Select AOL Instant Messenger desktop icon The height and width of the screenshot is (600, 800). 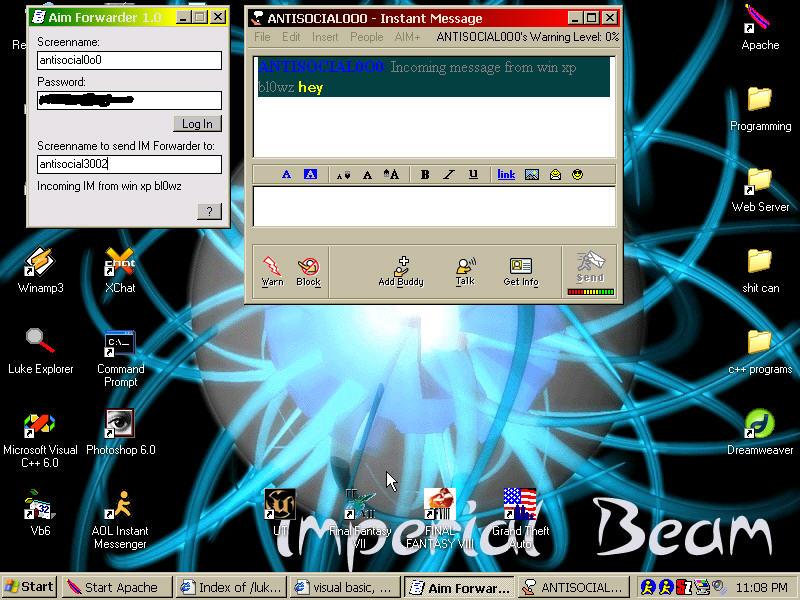coord(120,520)
